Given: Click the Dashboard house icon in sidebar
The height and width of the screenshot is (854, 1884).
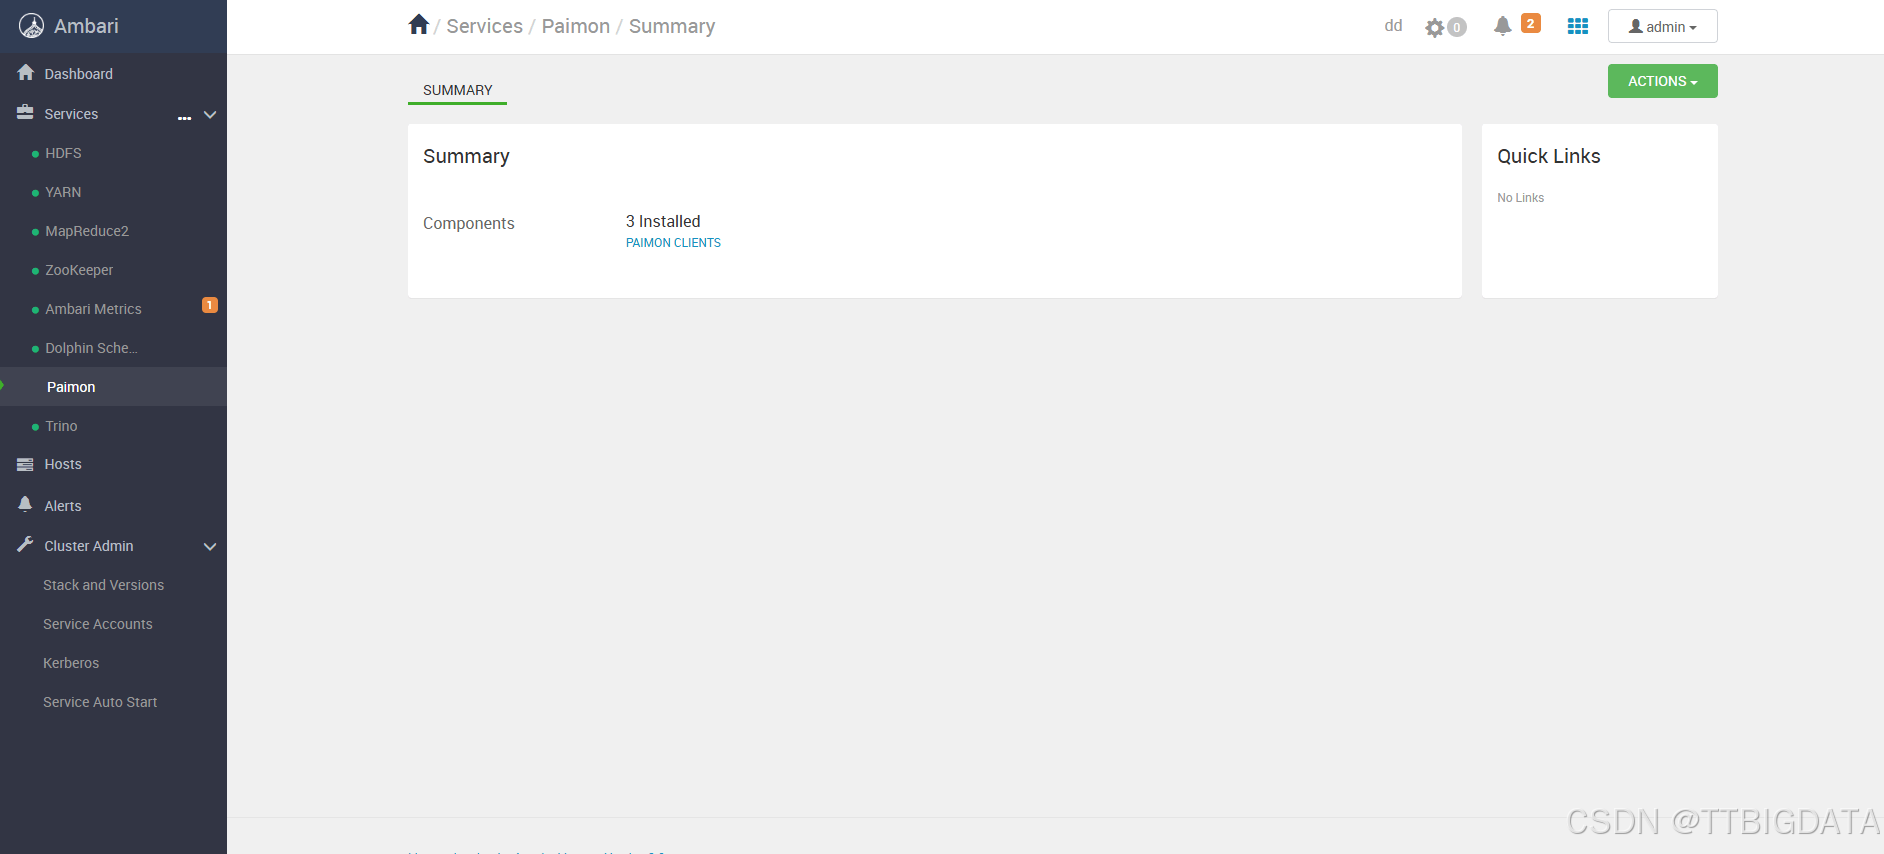Looking at the screenshot, I should (x=26, y=73).
